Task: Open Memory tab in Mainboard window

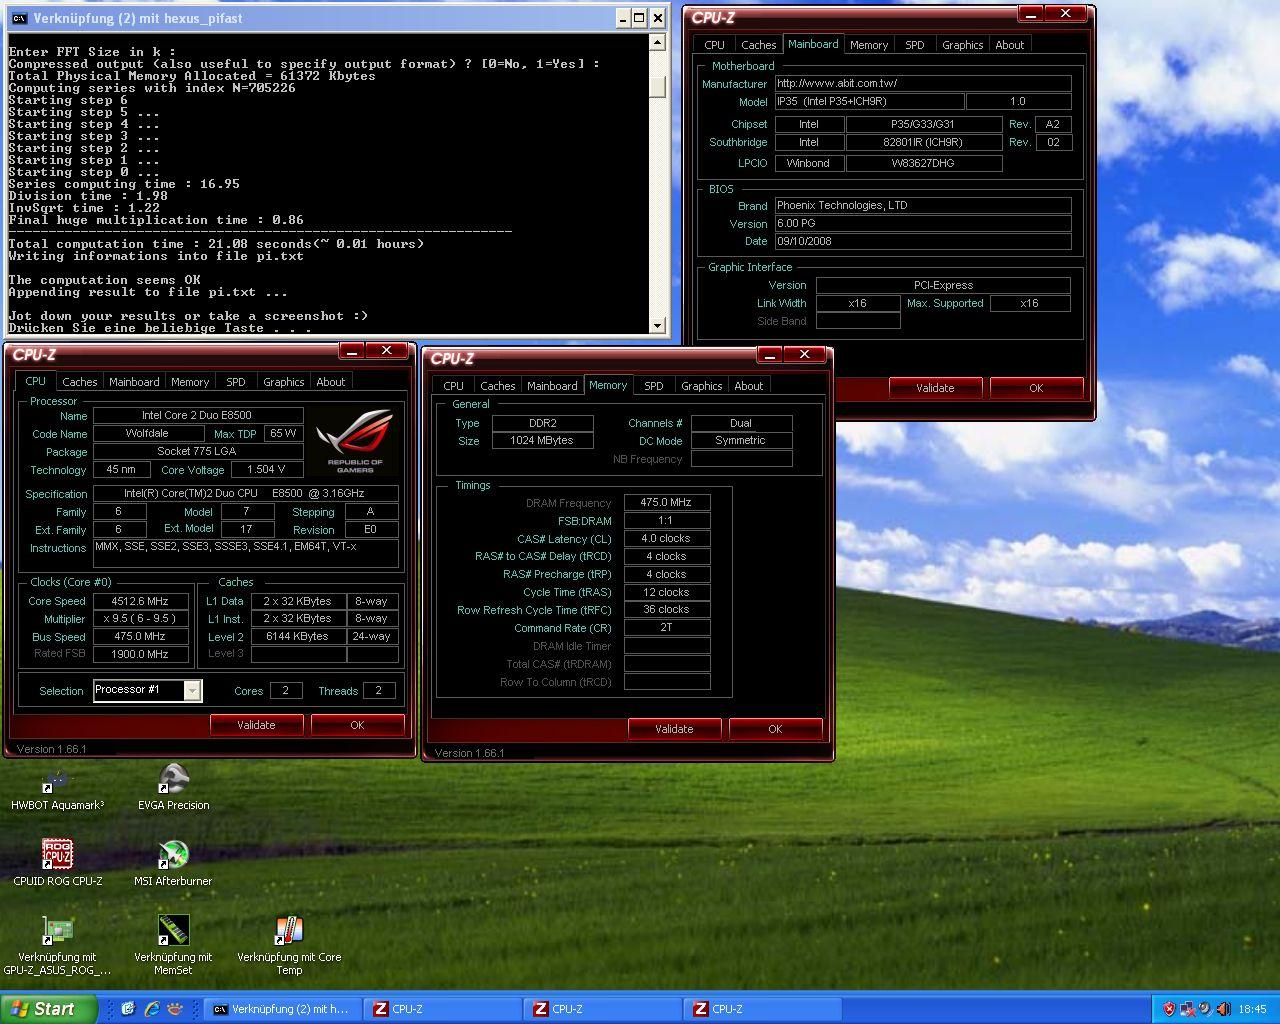Action: pos(869,45)
